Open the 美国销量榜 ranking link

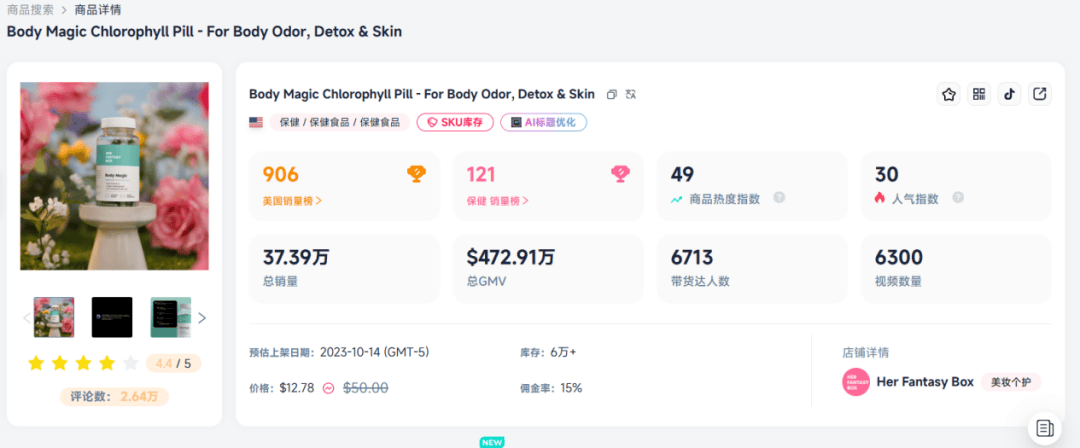click(292, 200)
